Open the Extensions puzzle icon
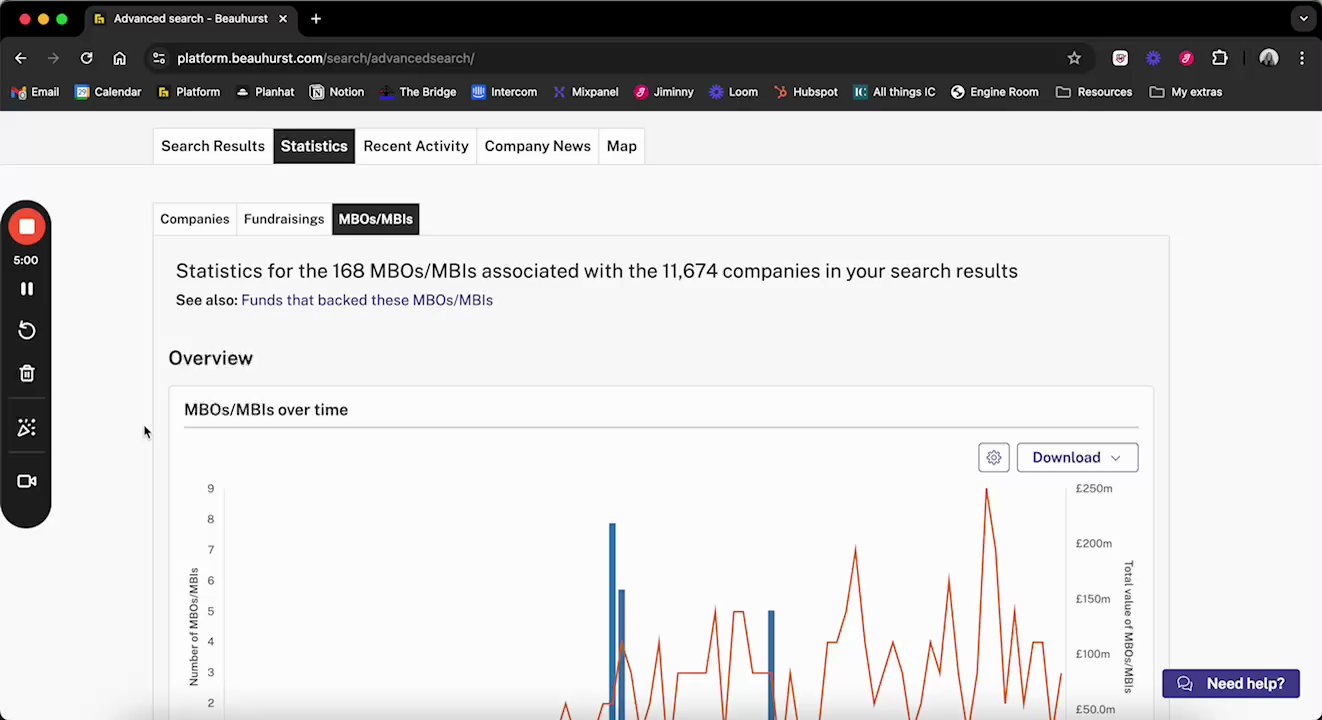Viewport: 1322px width, 720px height. click(x=1220, y=58)
